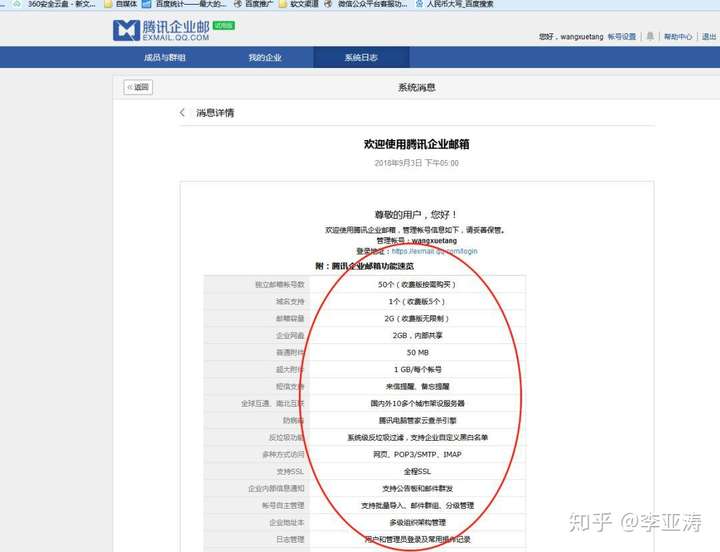Click the 企业内部信息通知 row label

tap(276, 489)
